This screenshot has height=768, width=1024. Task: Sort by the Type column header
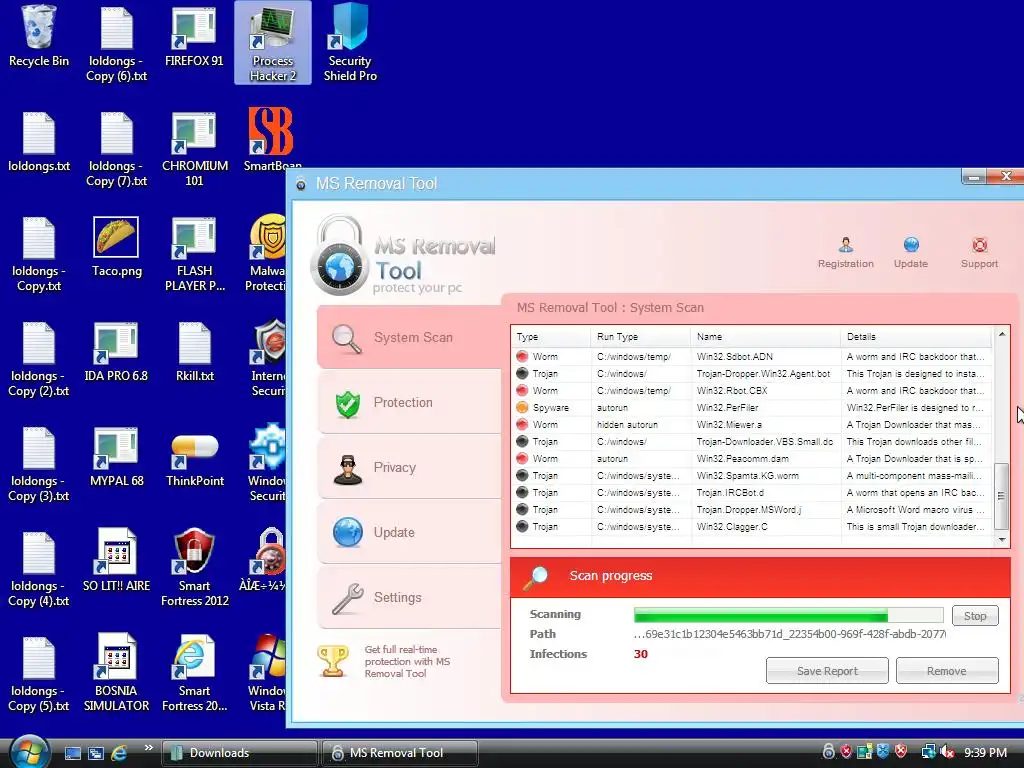(x=551, y=336)
